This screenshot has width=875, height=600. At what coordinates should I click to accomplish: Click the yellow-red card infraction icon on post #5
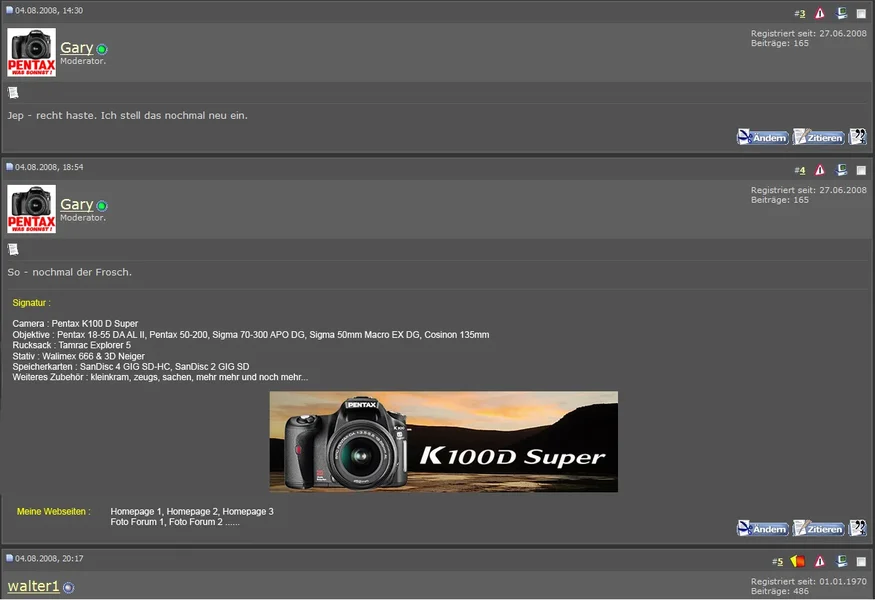coord(797,561)
